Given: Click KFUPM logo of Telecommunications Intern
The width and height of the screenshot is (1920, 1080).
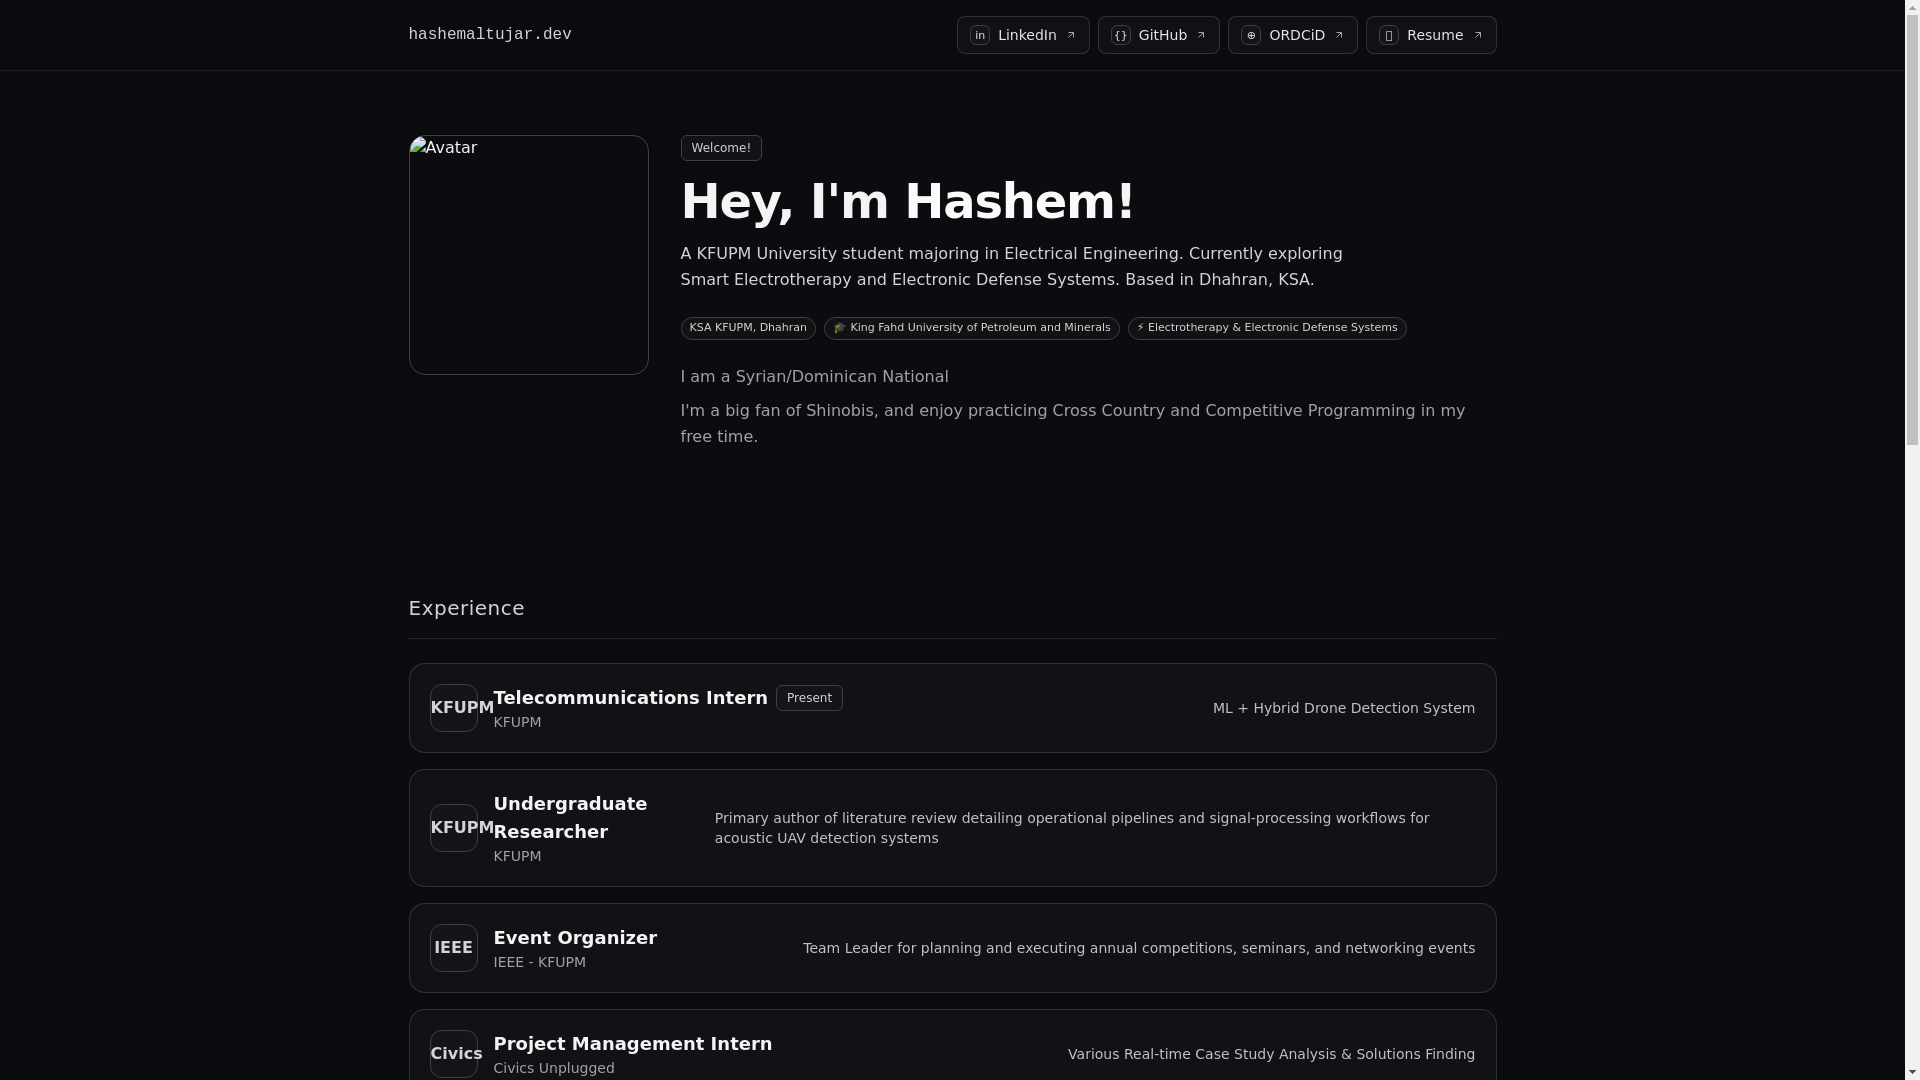Looking at the screenshot, I should pos(454,708).
